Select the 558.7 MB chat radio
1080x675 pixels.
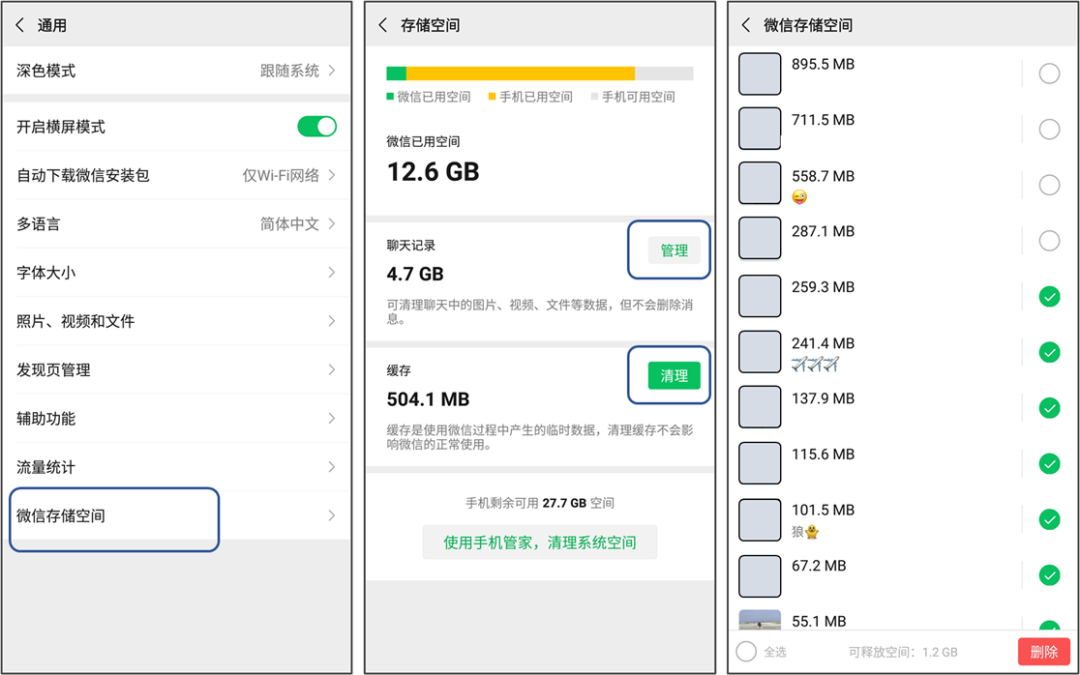pyautogui.click(x=1049, y=185)
